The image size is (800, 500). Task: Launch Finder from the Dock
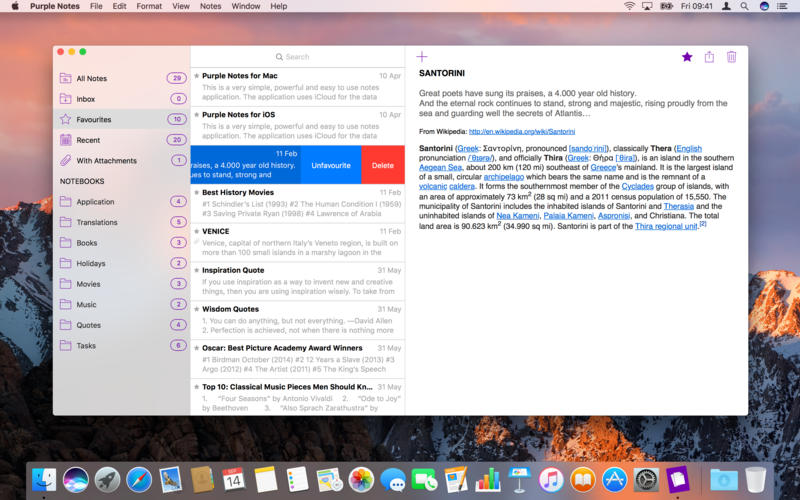pyautogui.click(x=44, y=480)
